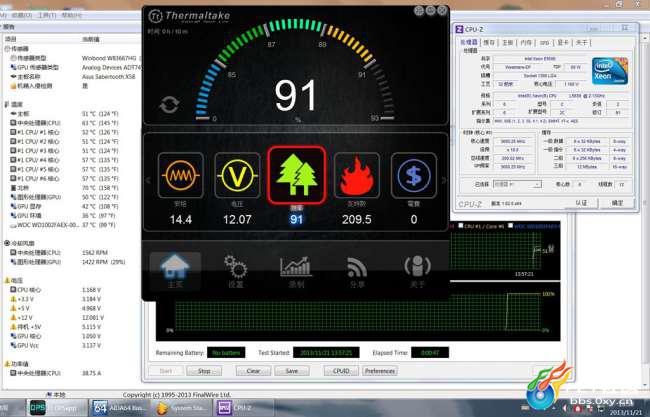Collapse the sensor group in AIDA64 list
Screen dimensions: 650x417
pyautogui.click(x=7, y=48)
